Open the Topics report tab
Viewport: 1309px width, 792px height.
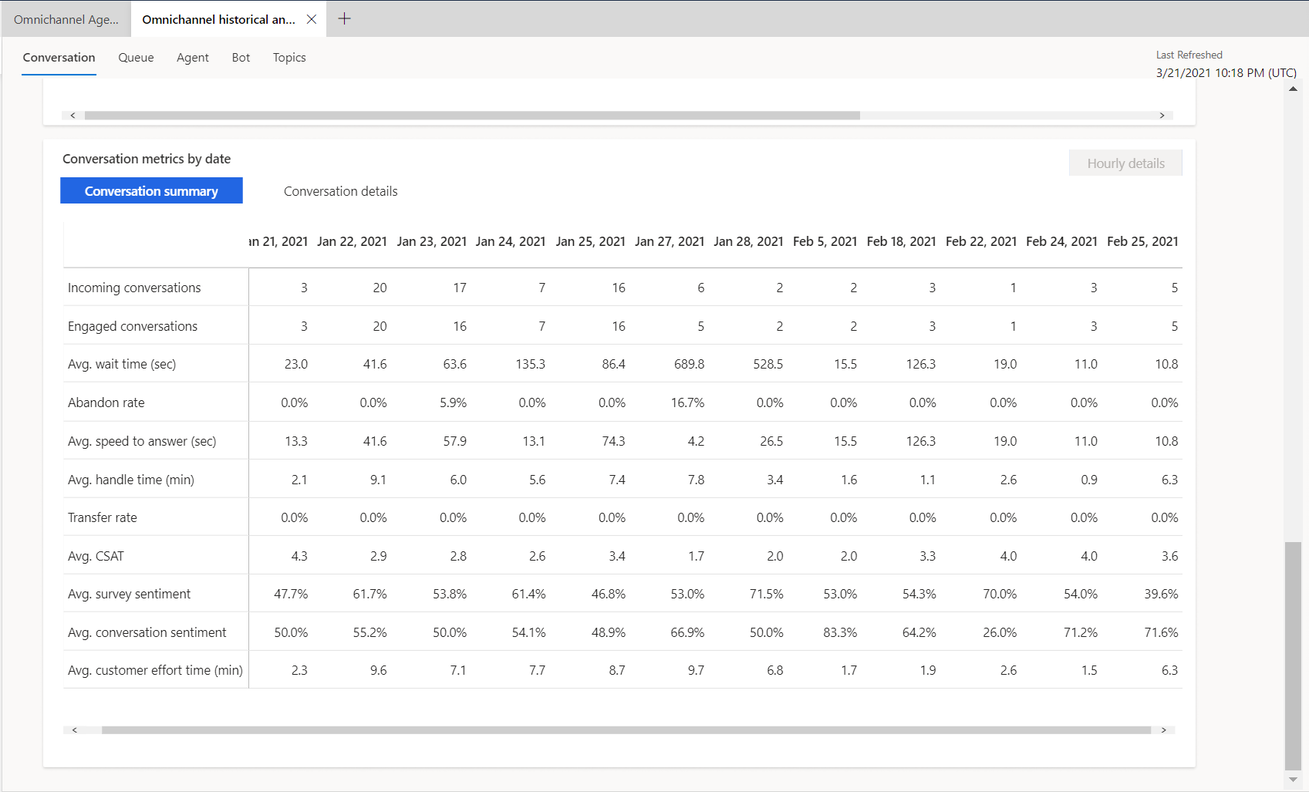pyautogui.click(x=289, y=58)
